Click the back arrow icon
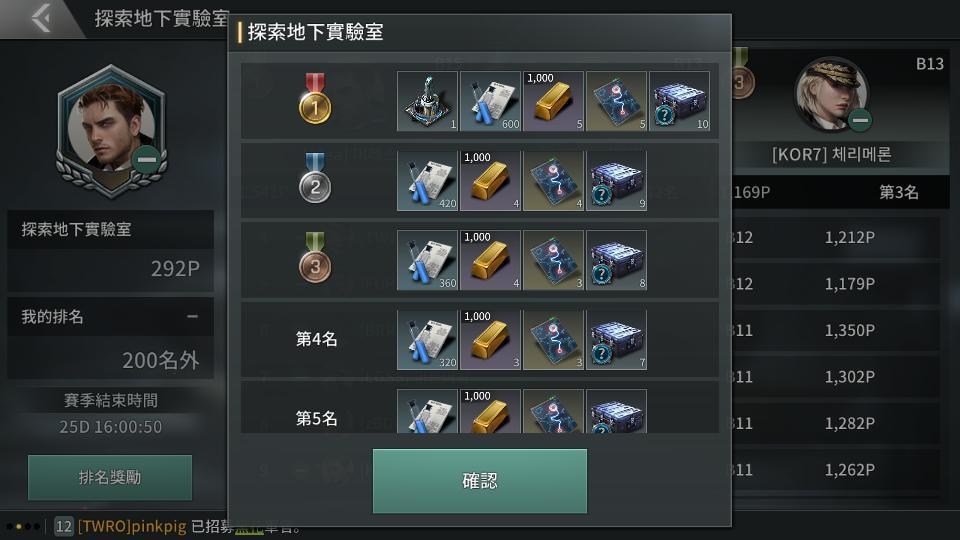The width and height of the screenshot is (960, 540). (41, 18)
